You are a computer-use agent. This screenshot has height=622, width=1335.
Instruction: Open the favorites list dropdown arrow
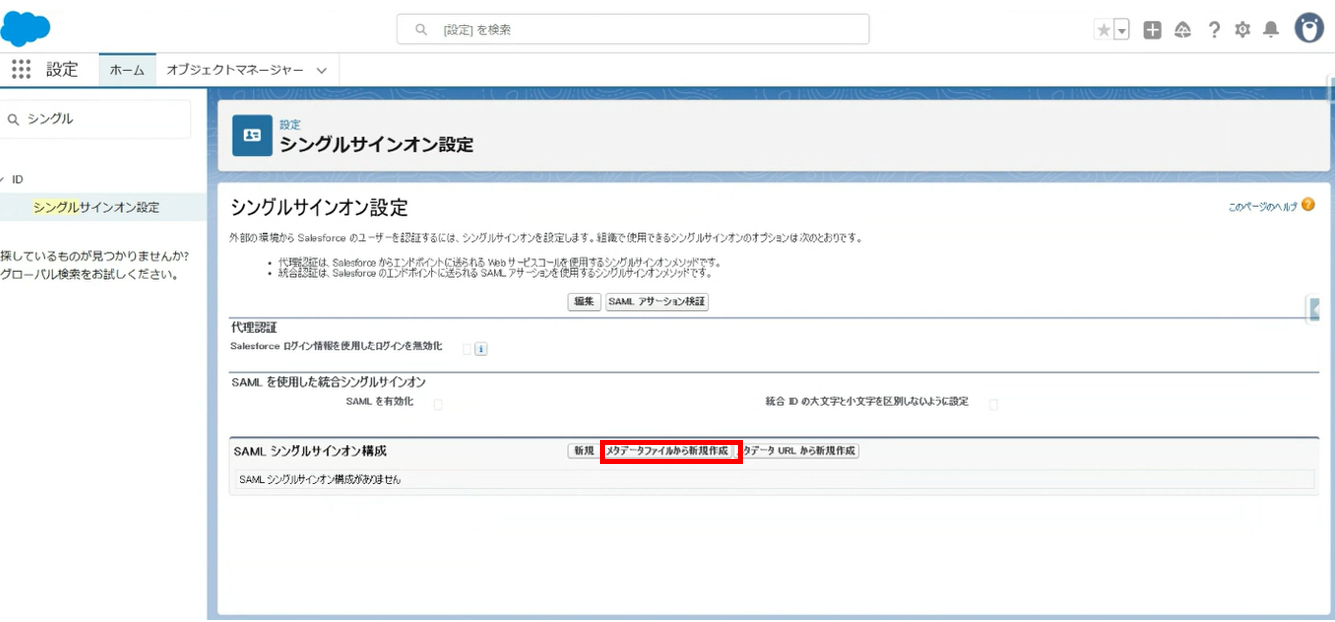(x=1122, y=31)
